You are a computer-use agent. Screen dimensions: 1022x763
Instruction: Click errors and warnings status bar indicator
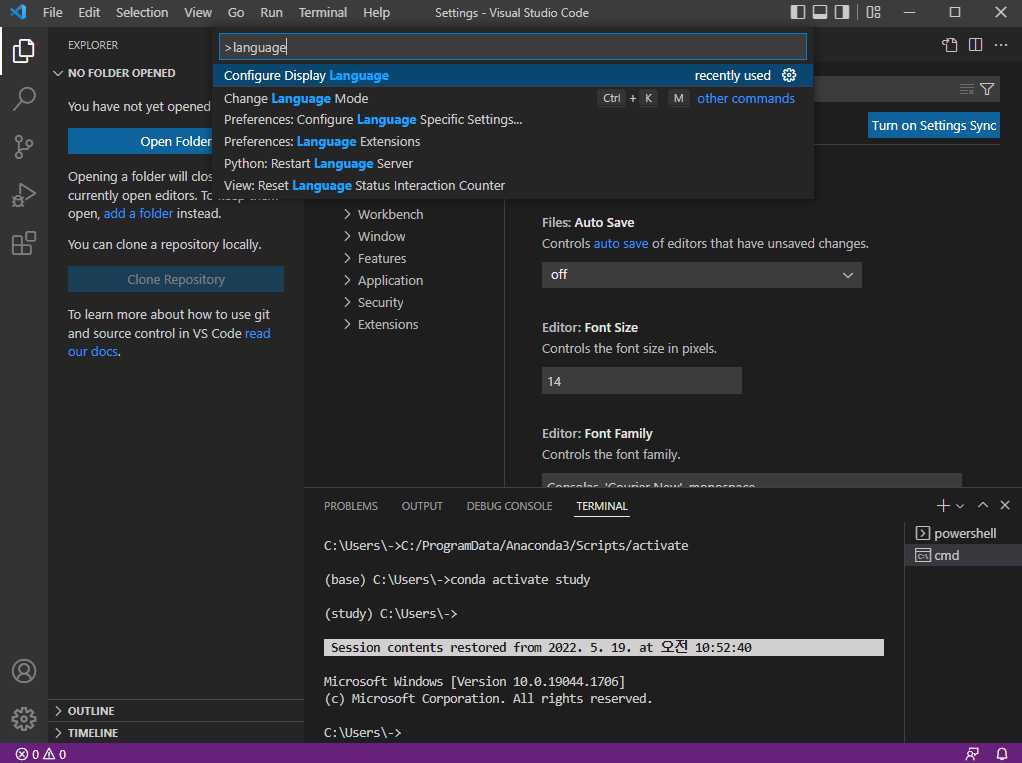pos(40,754)
